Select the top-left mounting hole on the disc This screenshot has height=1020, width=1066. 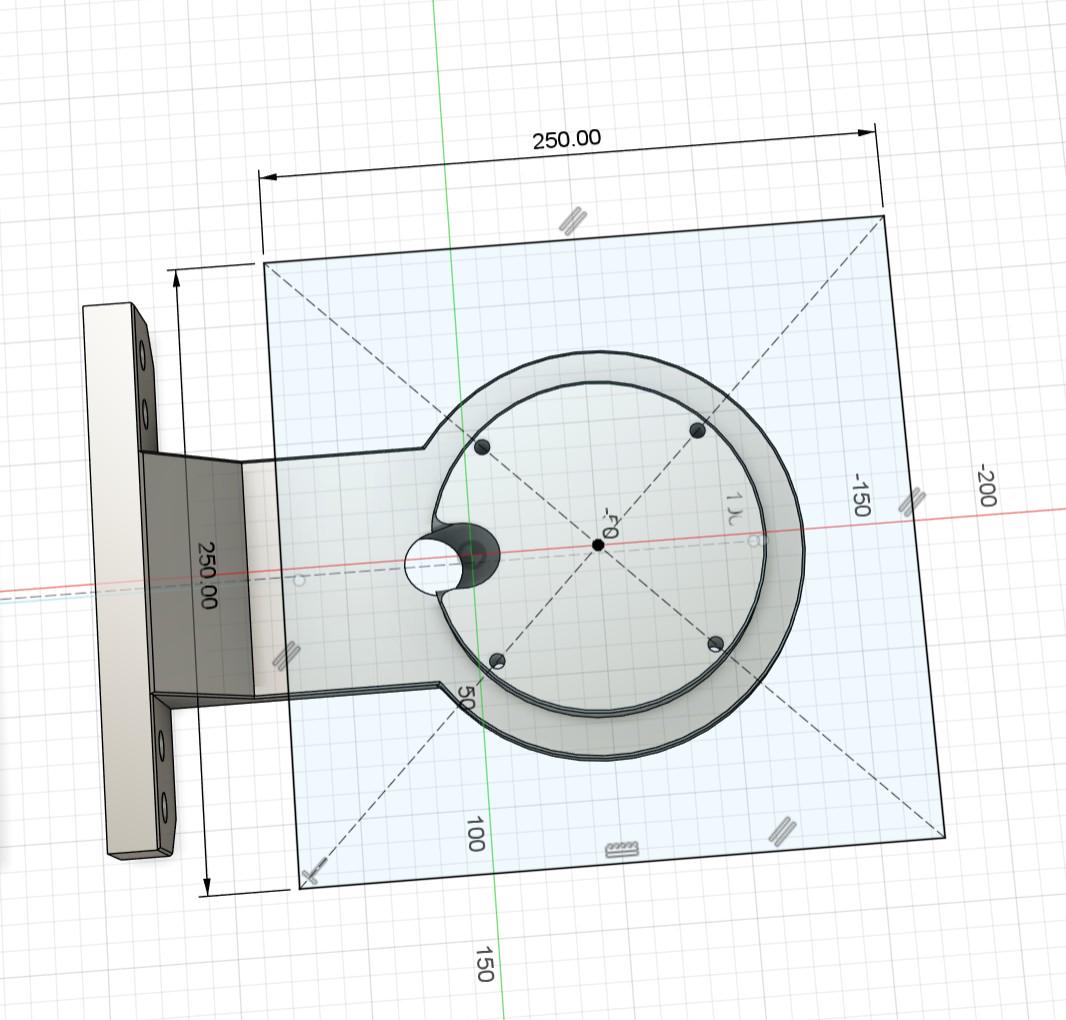pyautogui.click(x=482, y=447)
